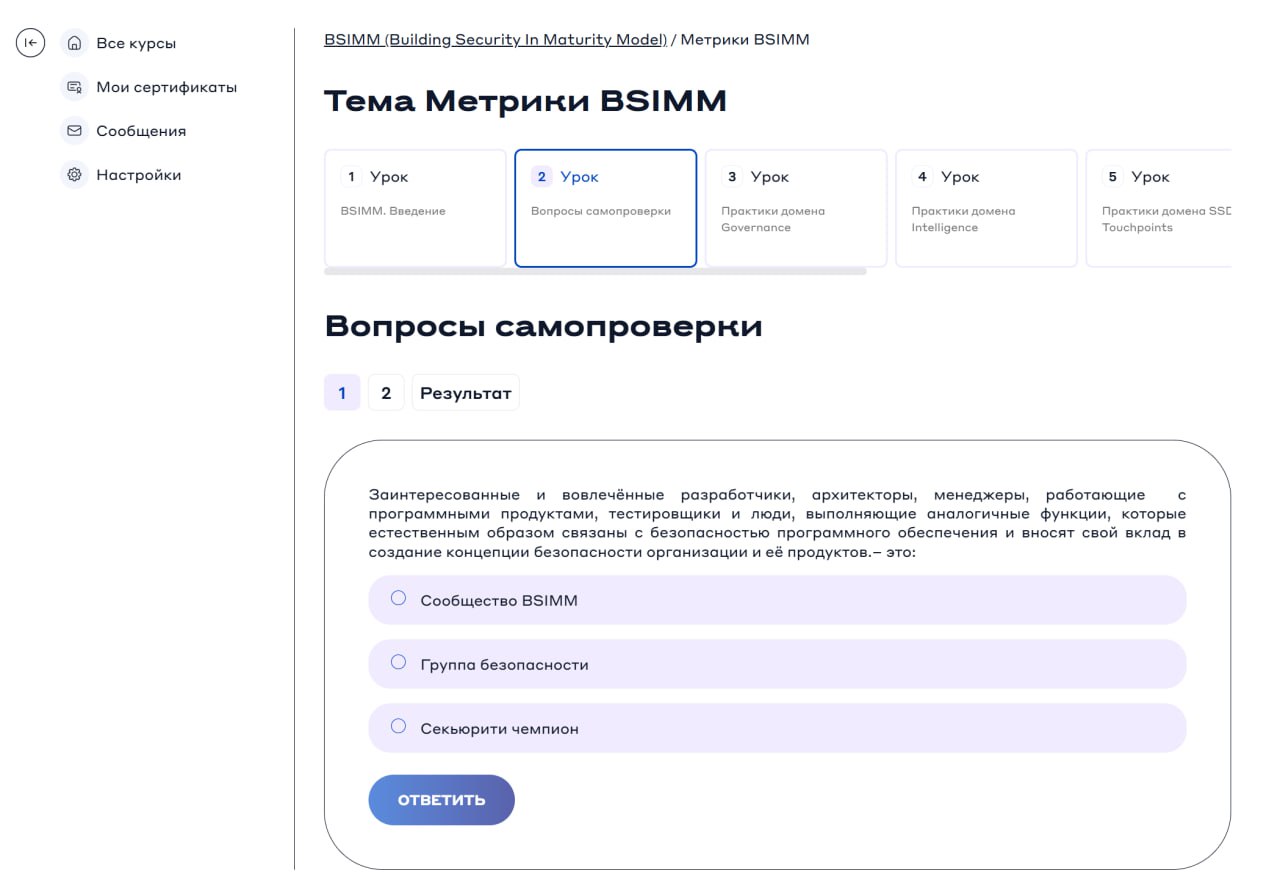Open Все курсы menu text
1280x893 pixels.
[136, 43]
